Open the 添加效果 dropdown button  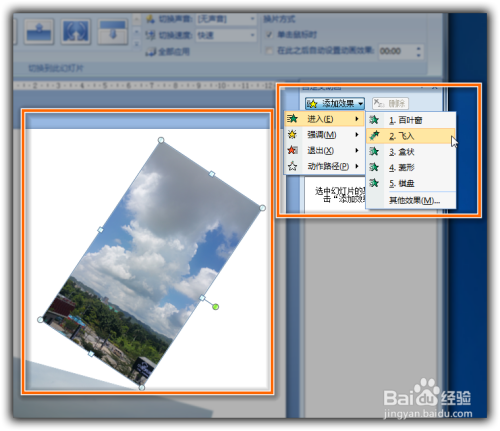[335, 104]
